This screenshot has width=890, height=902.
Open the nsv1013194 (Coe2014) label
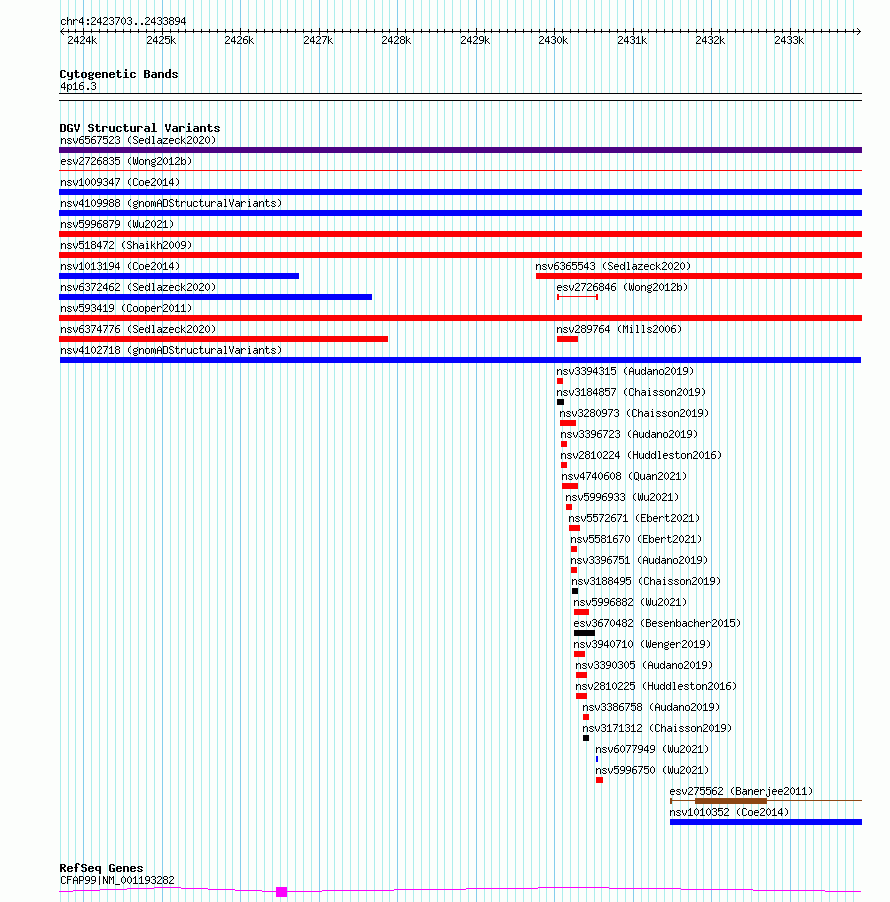[120, 266]
